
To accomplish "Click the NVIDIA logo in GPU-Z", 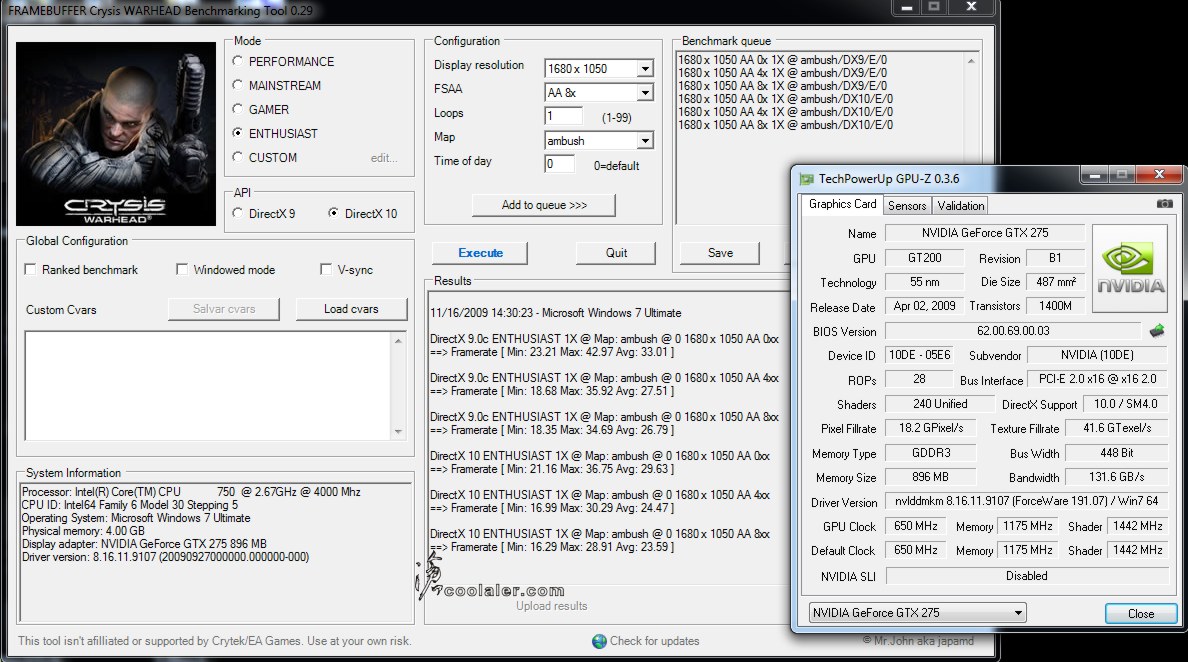I will click(x=1130, y=269).
